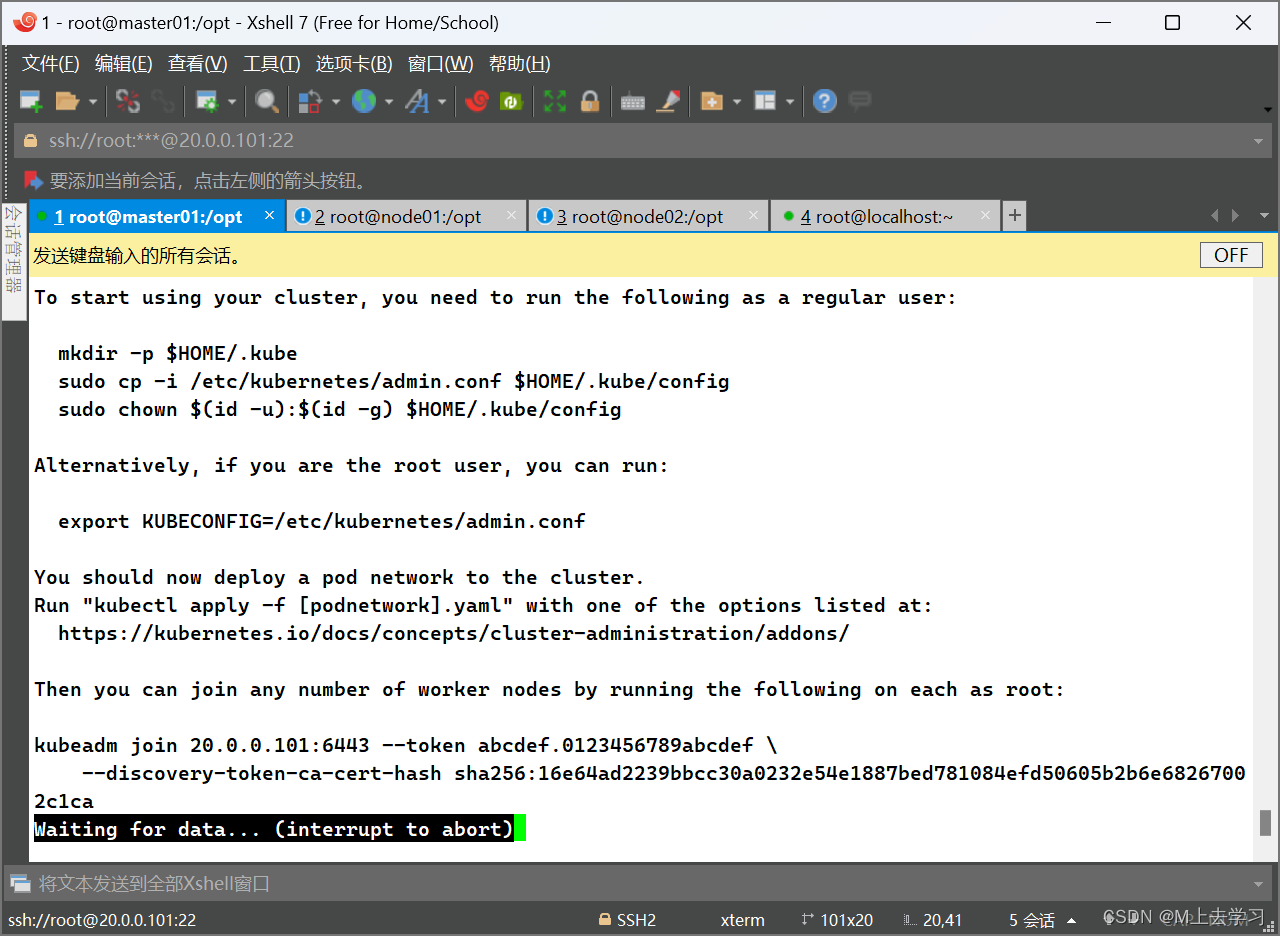Click the kubernetes.io addons URL in terminal
The image size is (1280, 936).
pyautogui.click(x=453, y=633)
